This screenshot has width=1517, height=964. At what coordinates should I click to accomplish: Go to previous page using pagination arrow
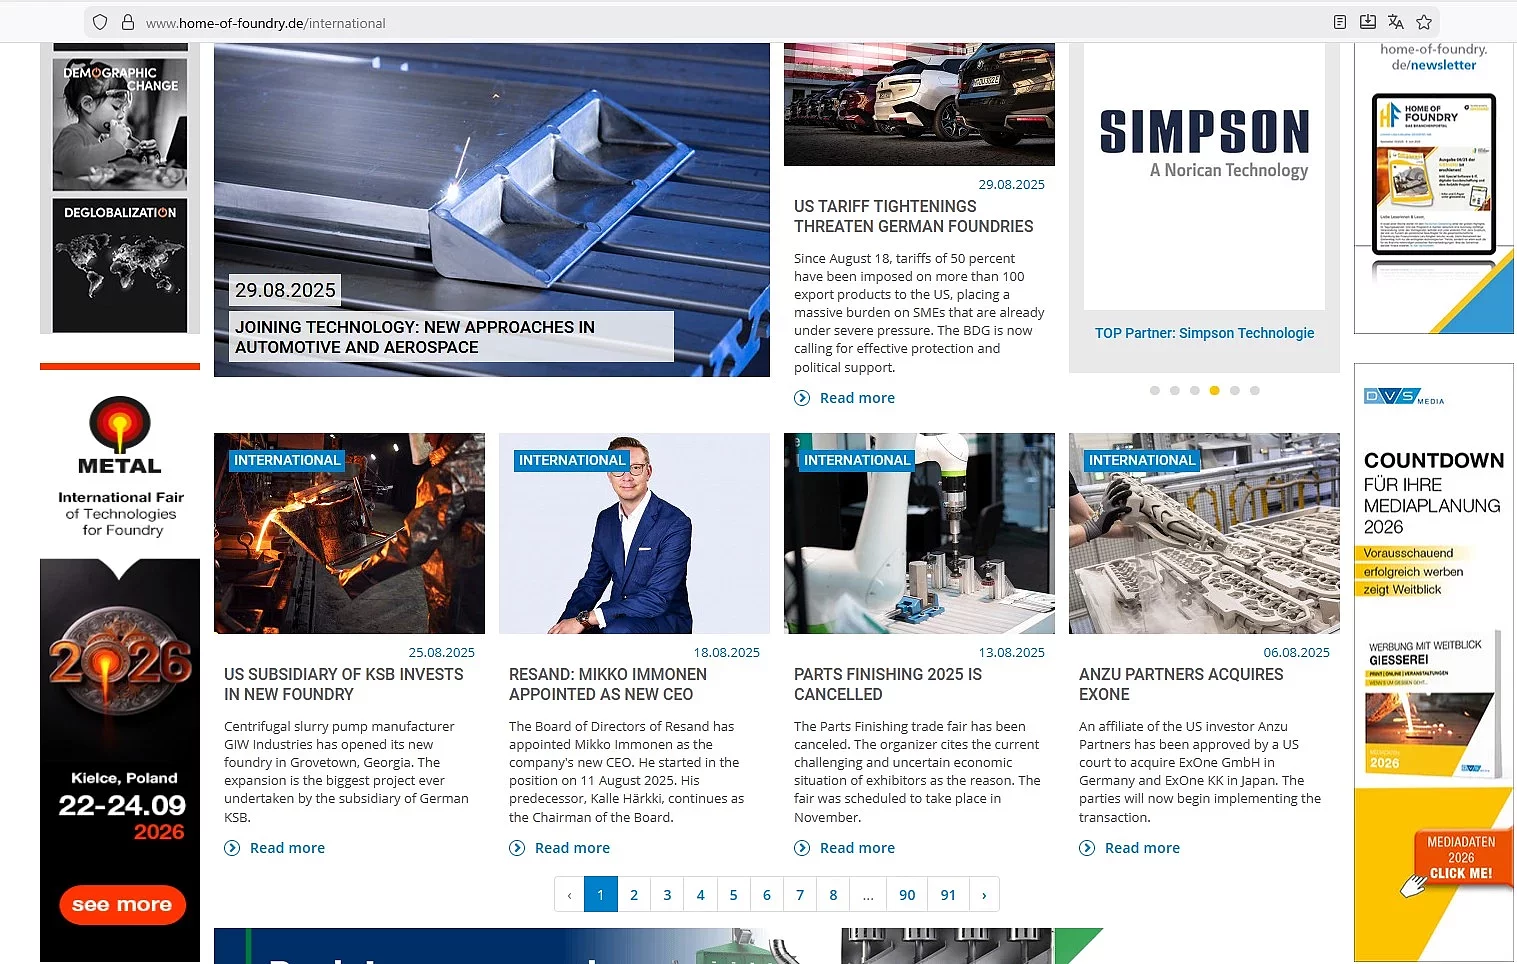[570, 895]
